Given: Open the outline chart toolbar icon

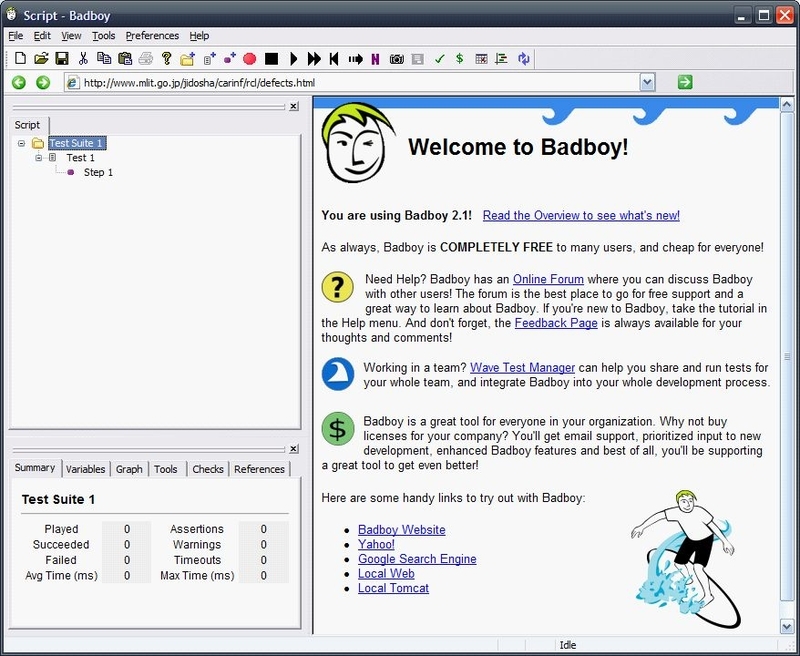Looking at the screenshot, I should (x=502, y=59).
